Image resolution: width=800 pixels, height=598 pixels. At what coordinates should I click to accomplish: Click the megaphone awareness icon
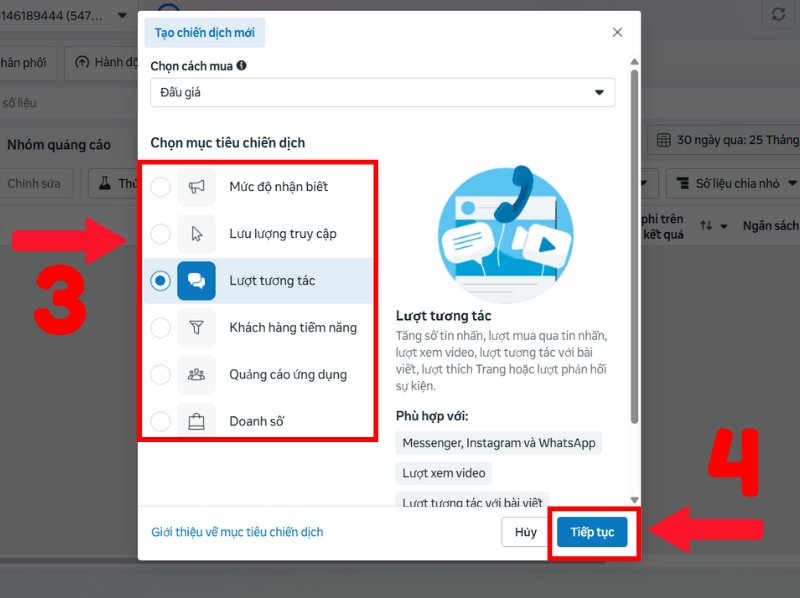pos(196,187)
